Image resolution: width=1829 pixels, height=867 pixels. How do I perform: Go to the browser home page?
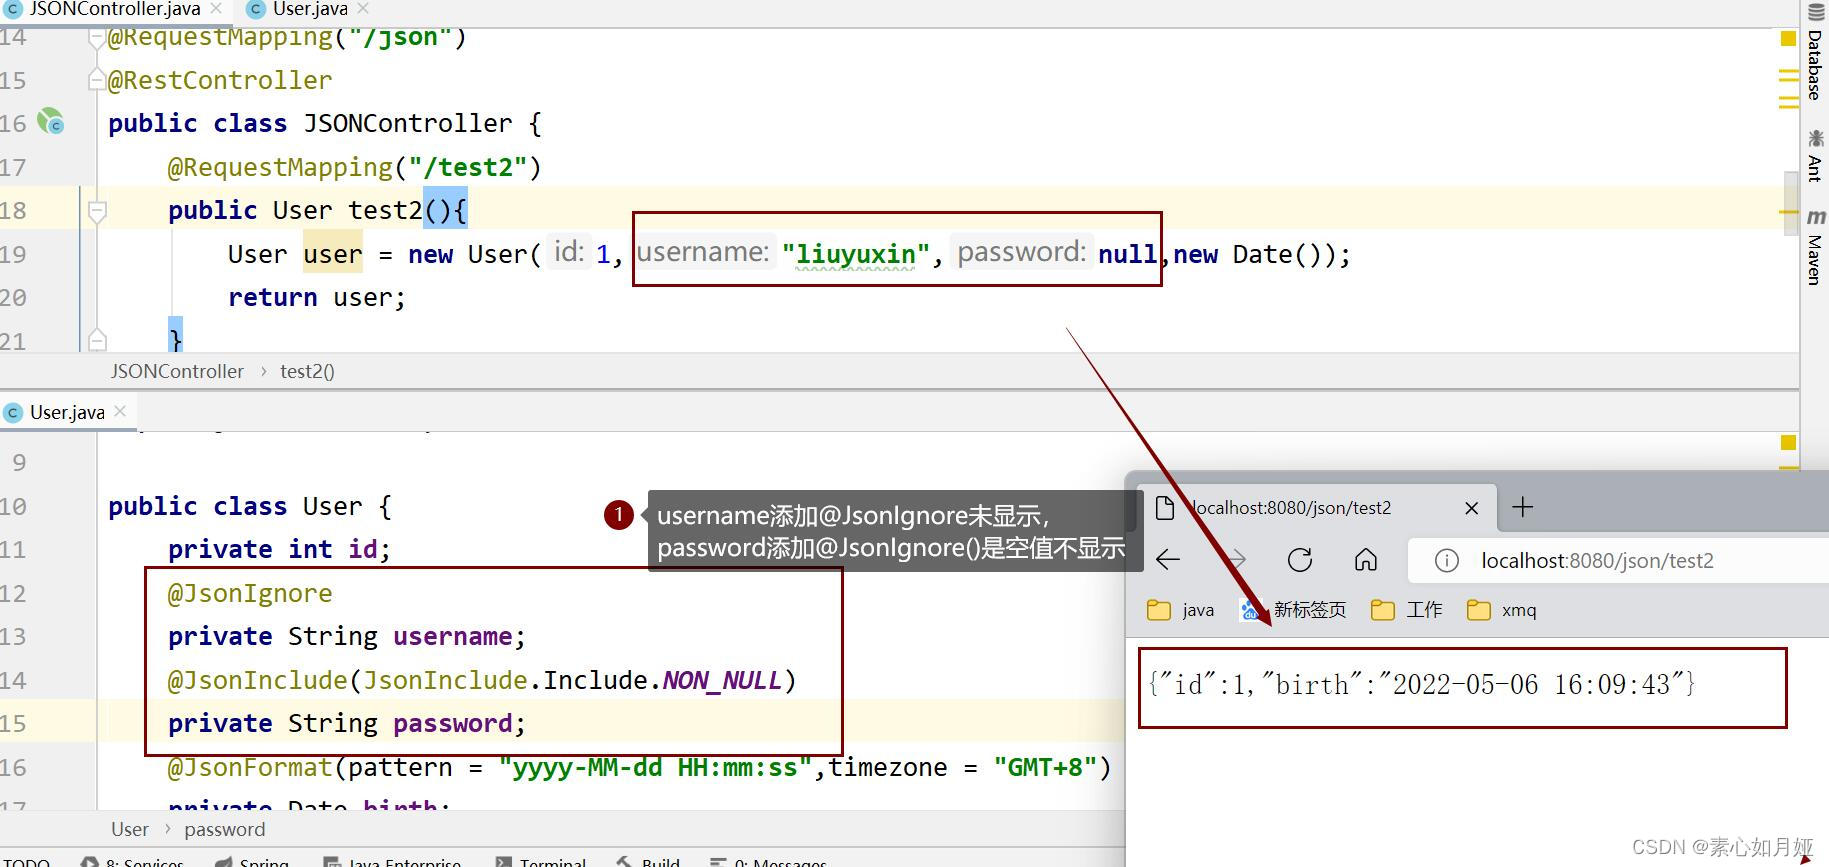pyautogui.click(x=1366, y=560)
